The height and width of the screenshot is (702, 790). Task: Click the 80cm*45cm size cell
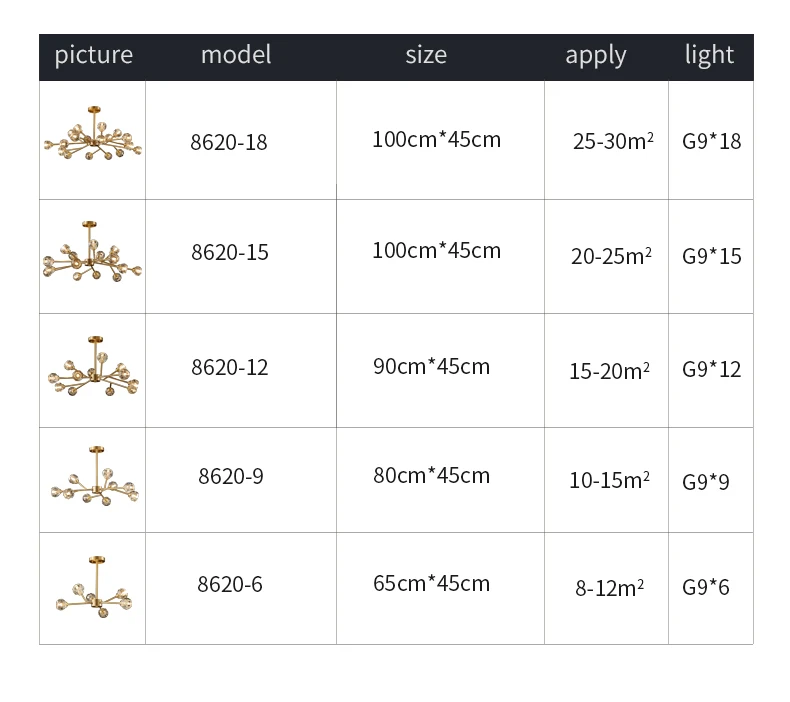tap(431, 475)
